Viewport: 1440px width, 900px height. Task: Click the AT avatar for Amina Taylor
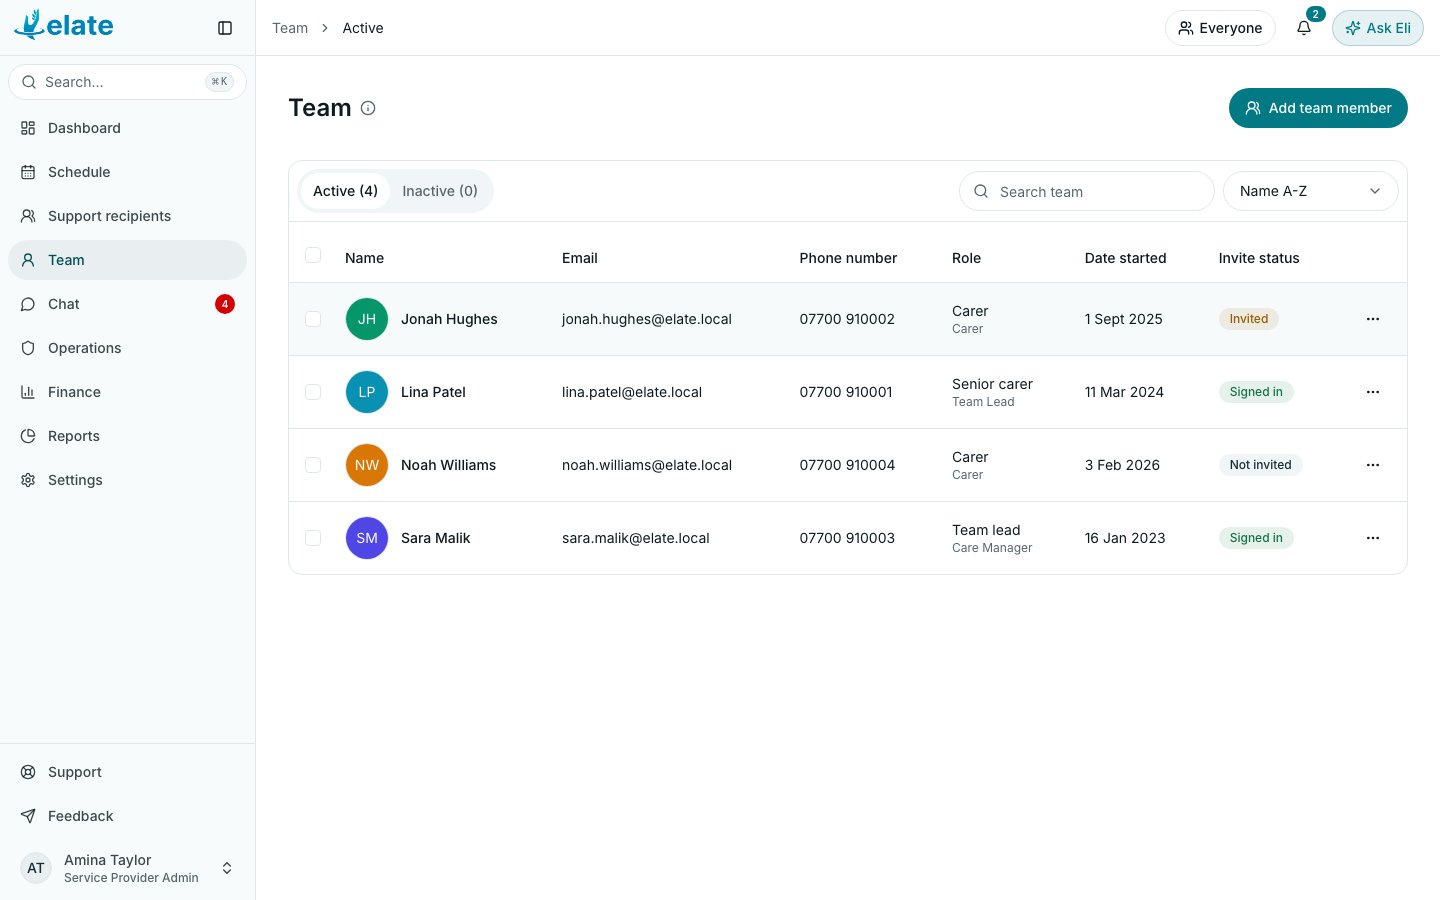tap(36, 868)
